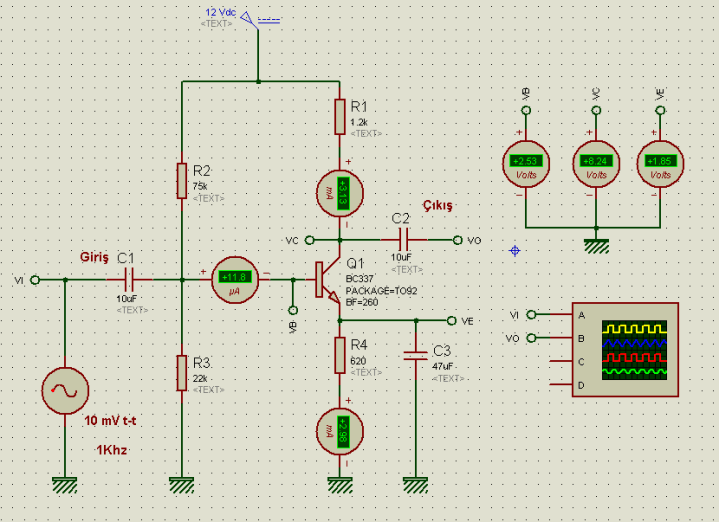The height and width of the screenshot is (522, 719).
Task: Select the VC voltmeter showing +8.24
Action: 596,163
